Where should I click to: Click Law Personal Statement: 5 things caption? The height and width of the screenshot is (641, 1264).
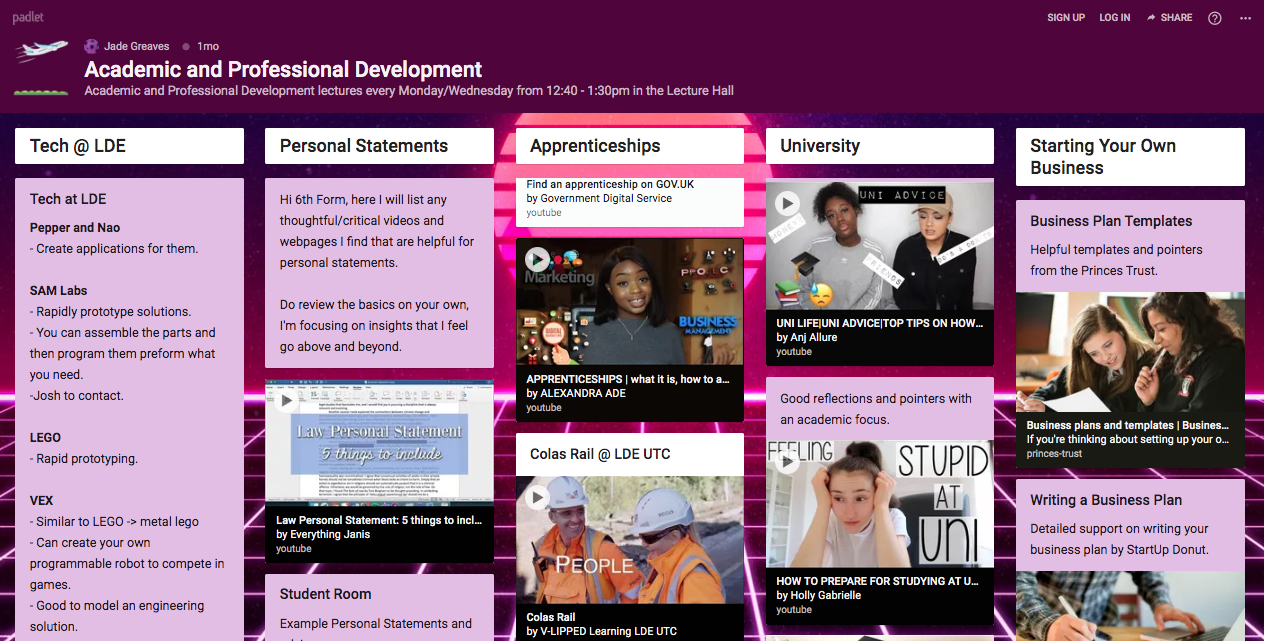pos(379,520)
